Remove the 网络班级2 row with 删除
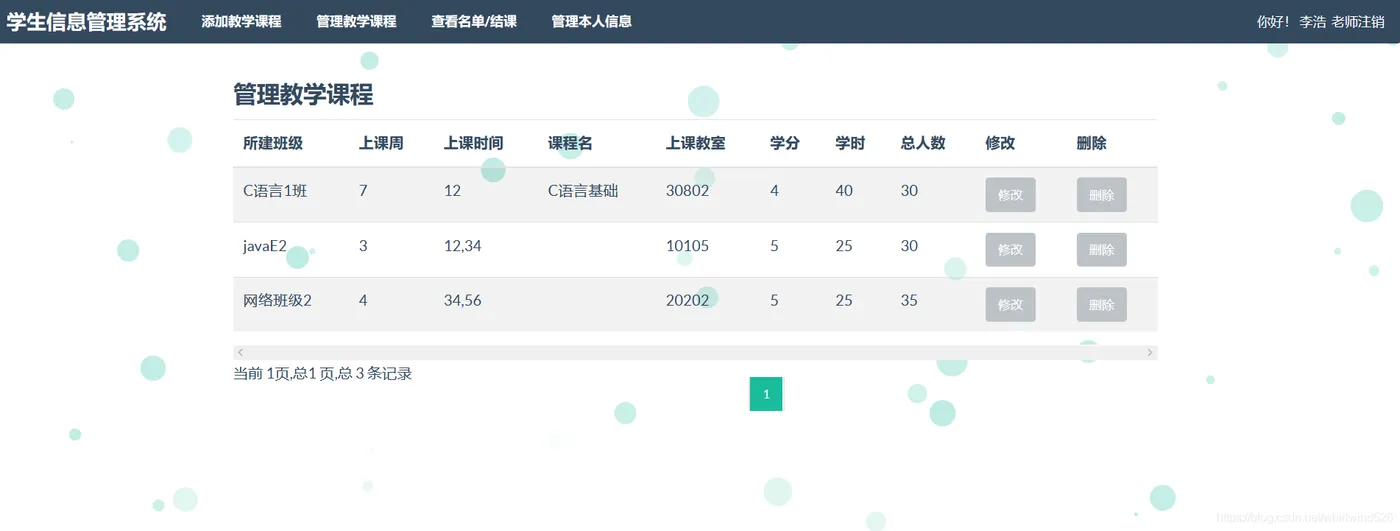1400x531 pixels. tap(1101, 304)
